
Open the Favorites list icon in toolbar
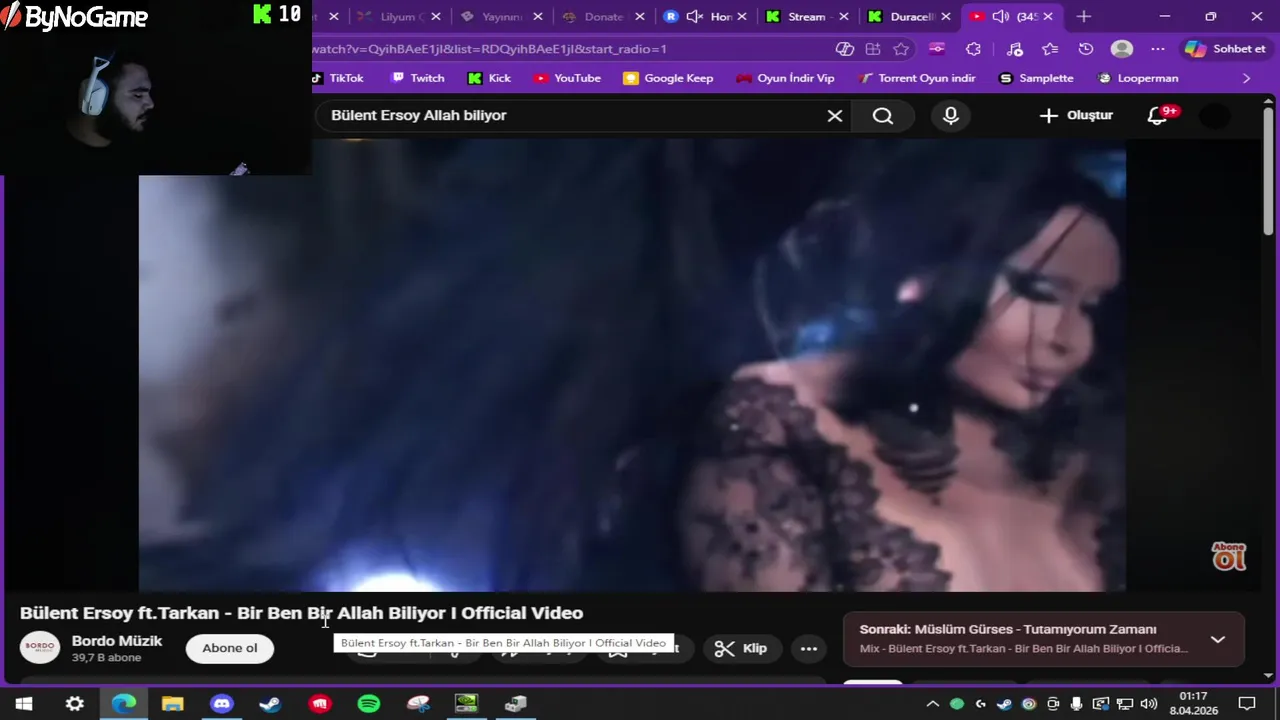1050,49
